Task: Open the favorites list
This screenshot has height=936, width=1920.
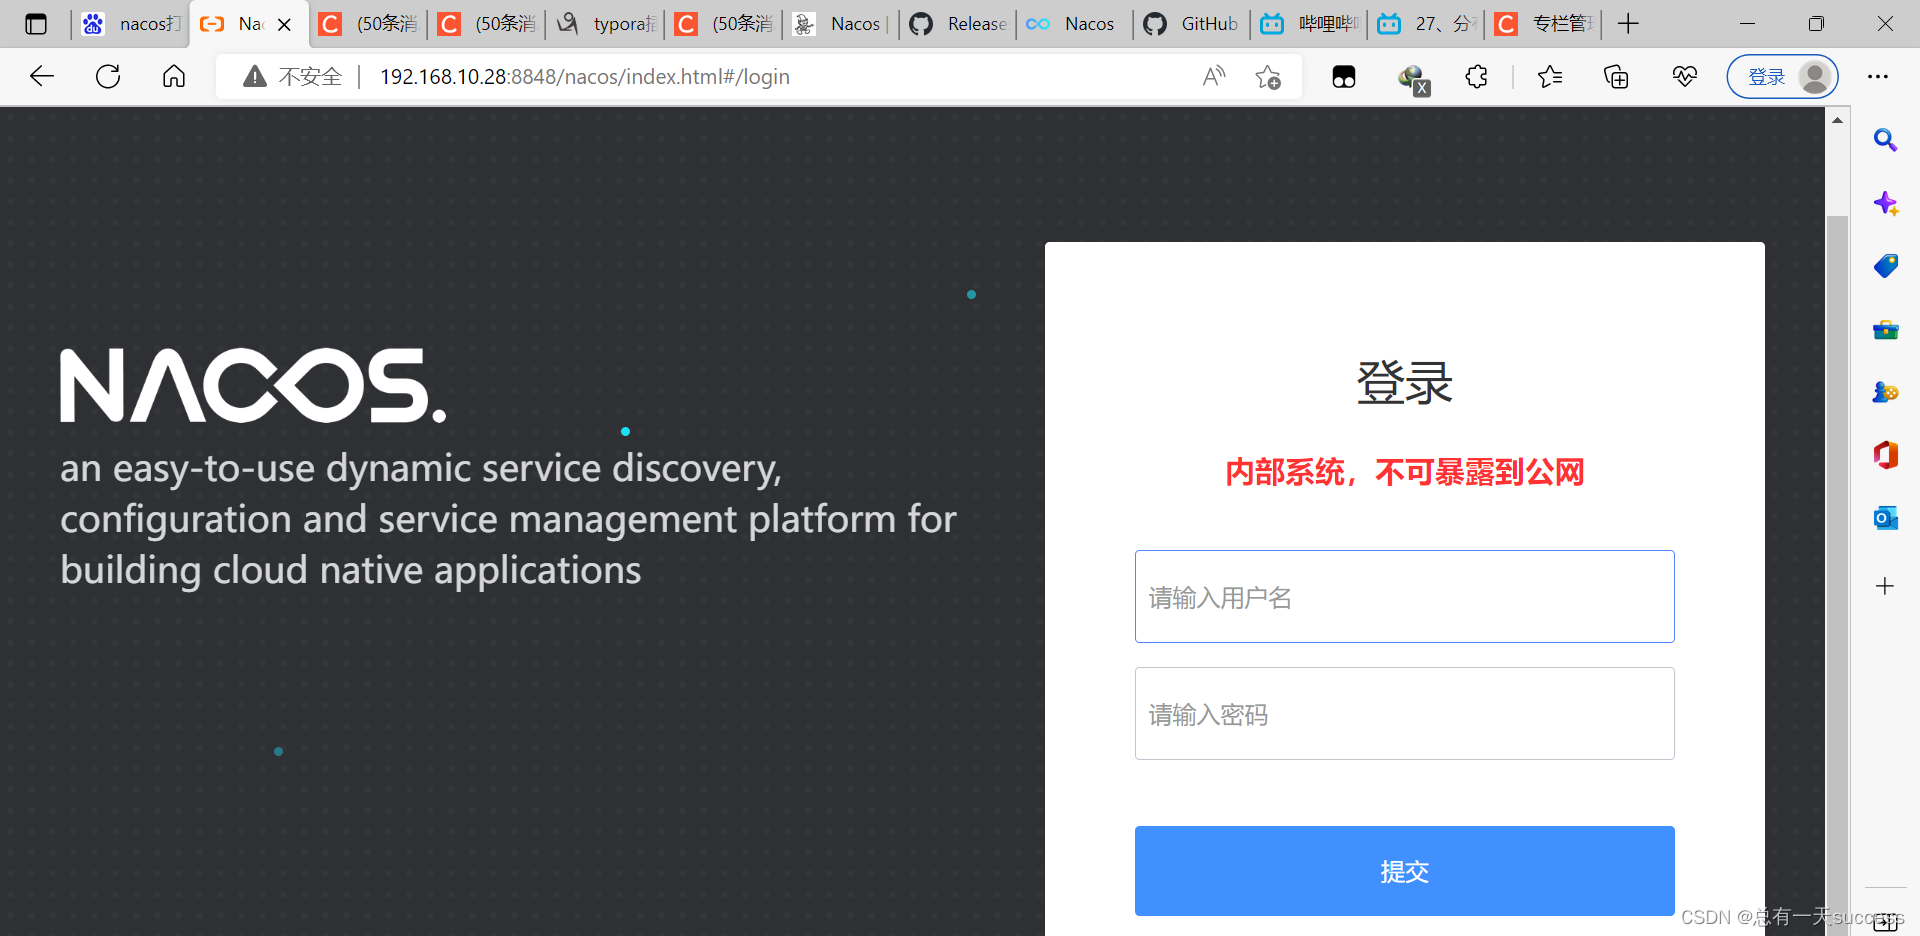Action: tap(1550, 77)
